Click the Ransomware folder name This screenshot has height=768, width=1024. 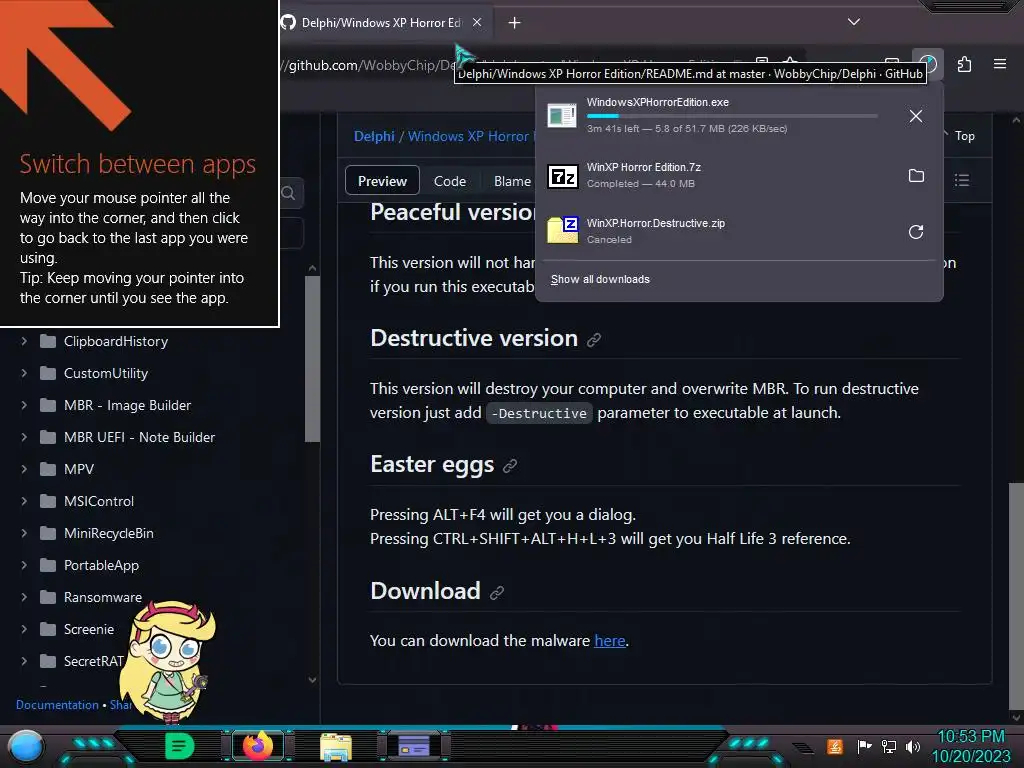[x=103, y=598]
